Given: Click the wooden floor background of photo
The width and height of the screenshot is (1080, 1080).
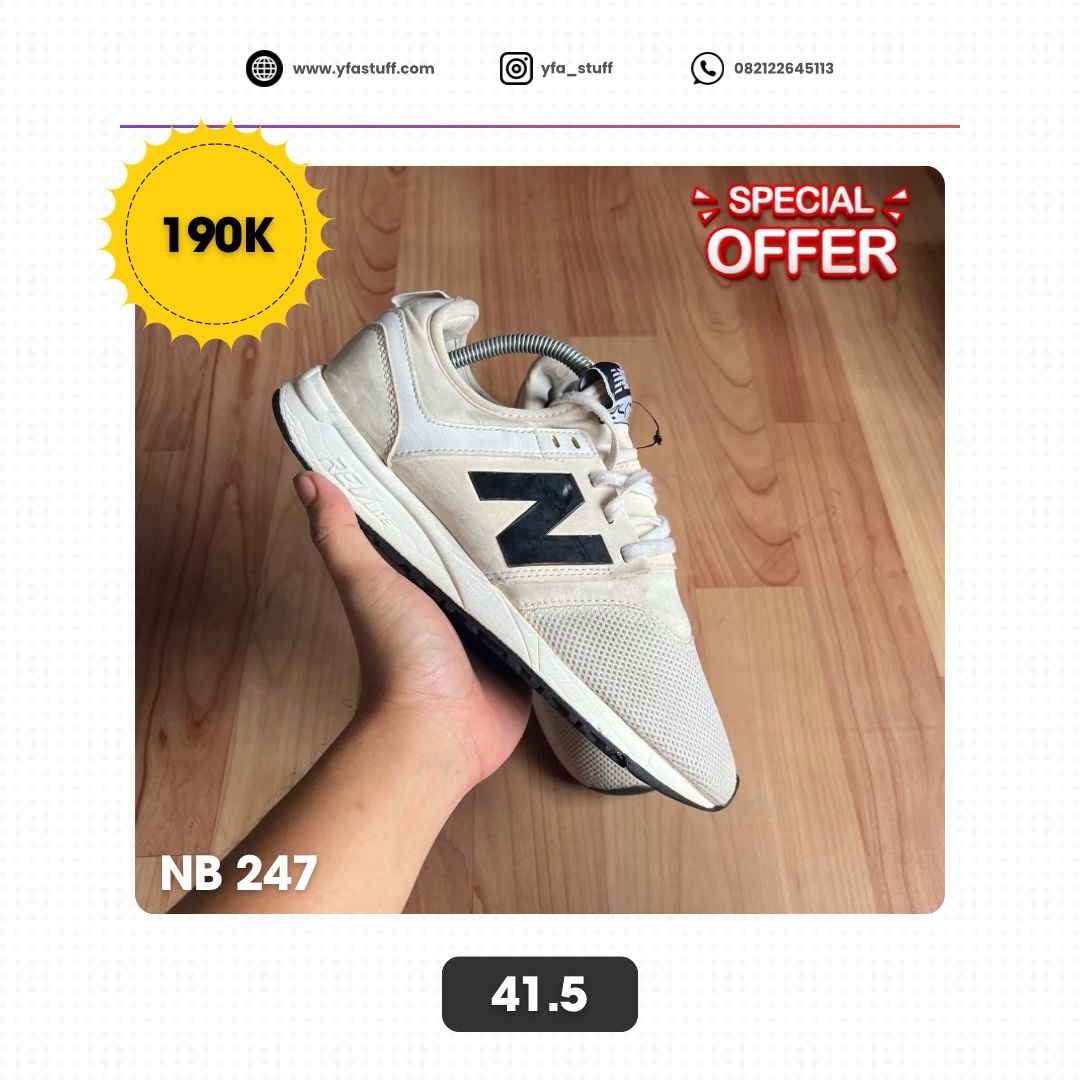Looking at the screenshot, I should tap(827, 620).
